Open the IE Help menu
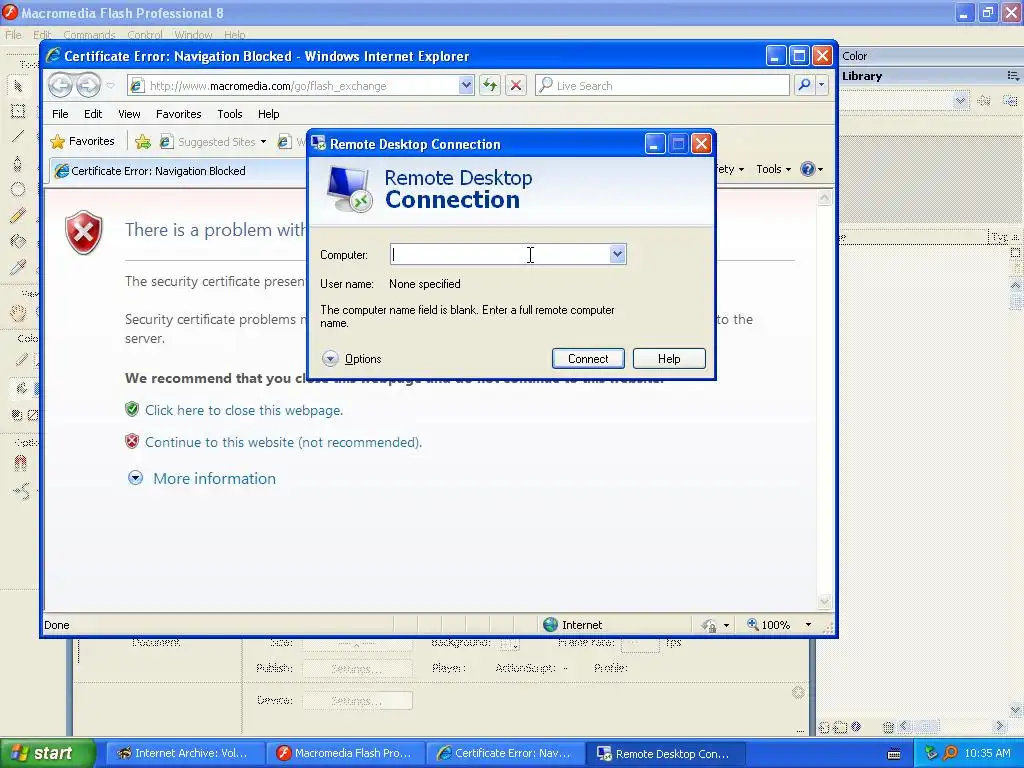 (x=268, y=114)
